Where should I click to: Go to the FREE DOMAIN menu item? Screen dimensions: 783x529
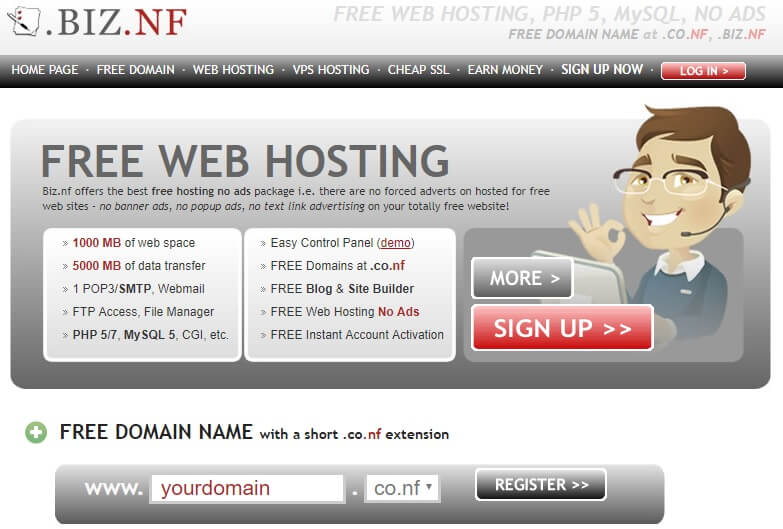[x=136, y=70]
